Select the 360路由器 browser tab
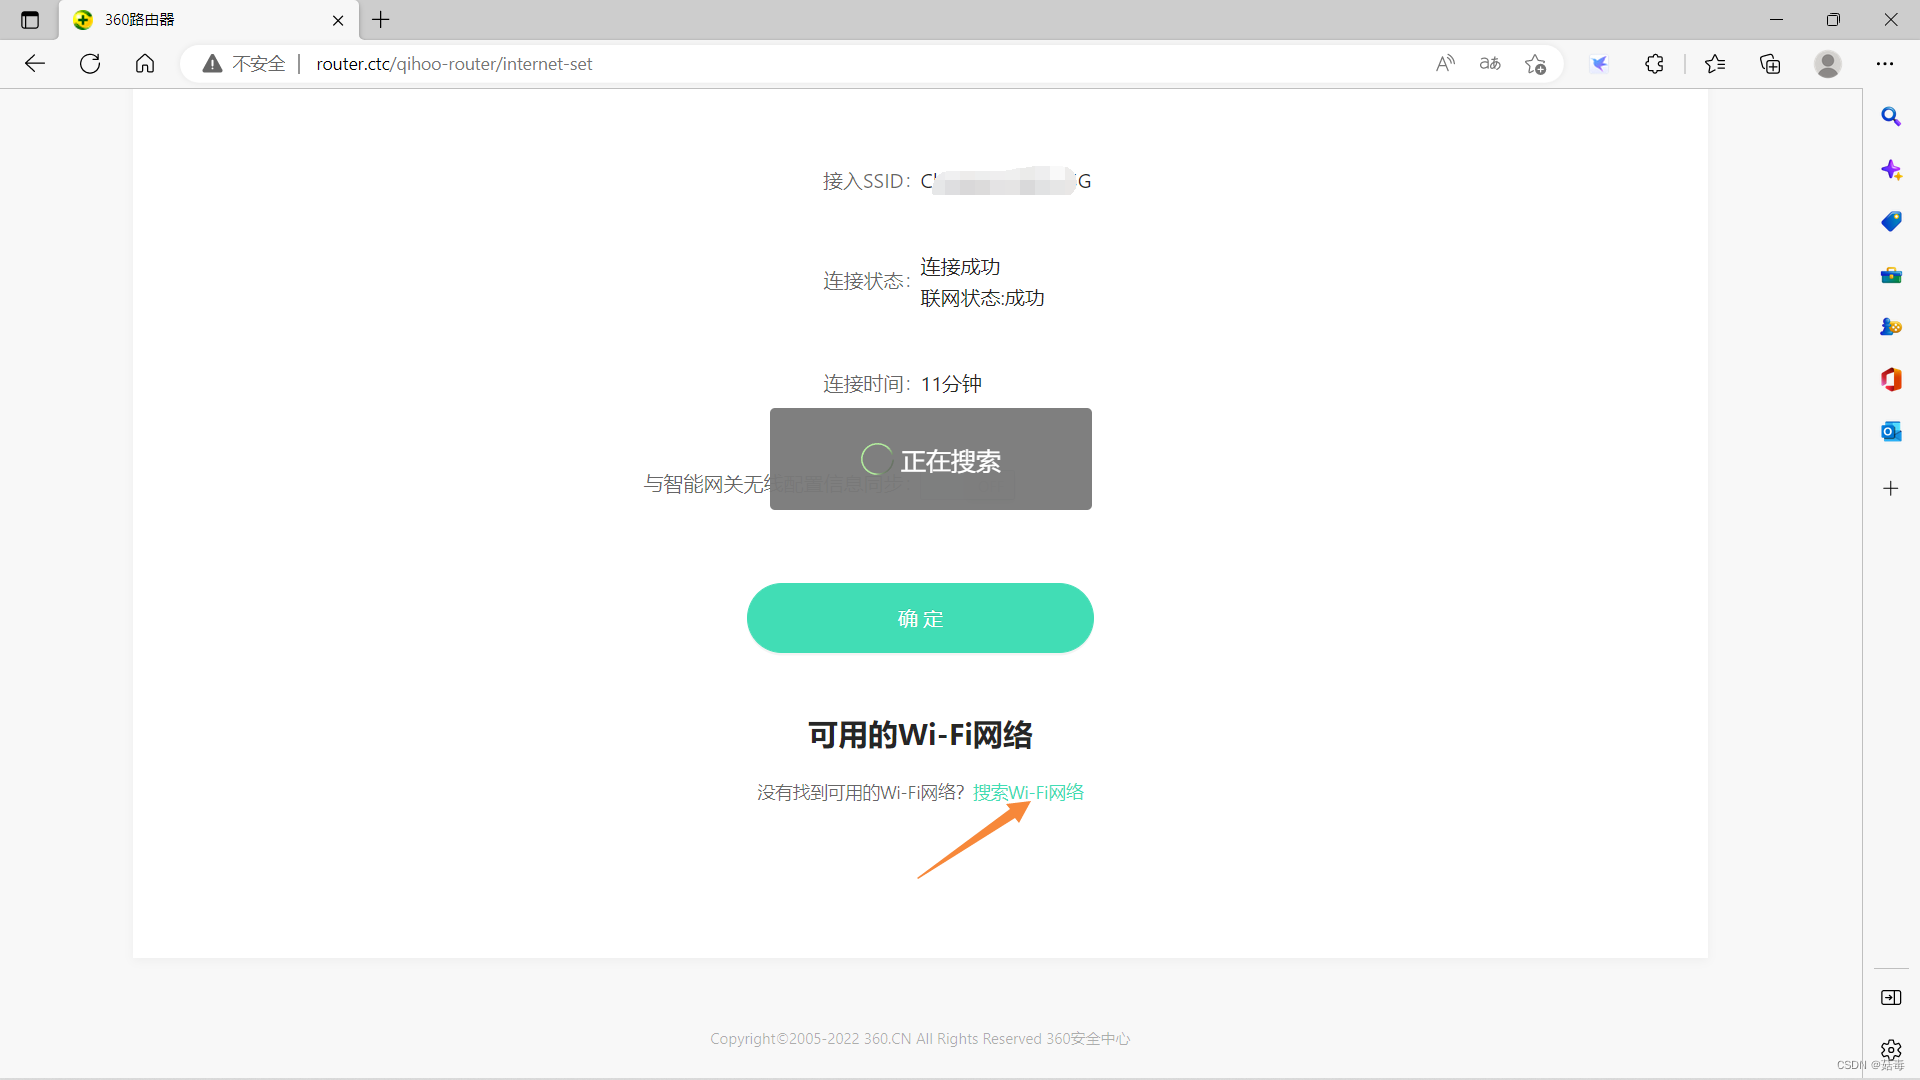The height and width of the screenshot is (1080, 1920). [x=200, y=20]
